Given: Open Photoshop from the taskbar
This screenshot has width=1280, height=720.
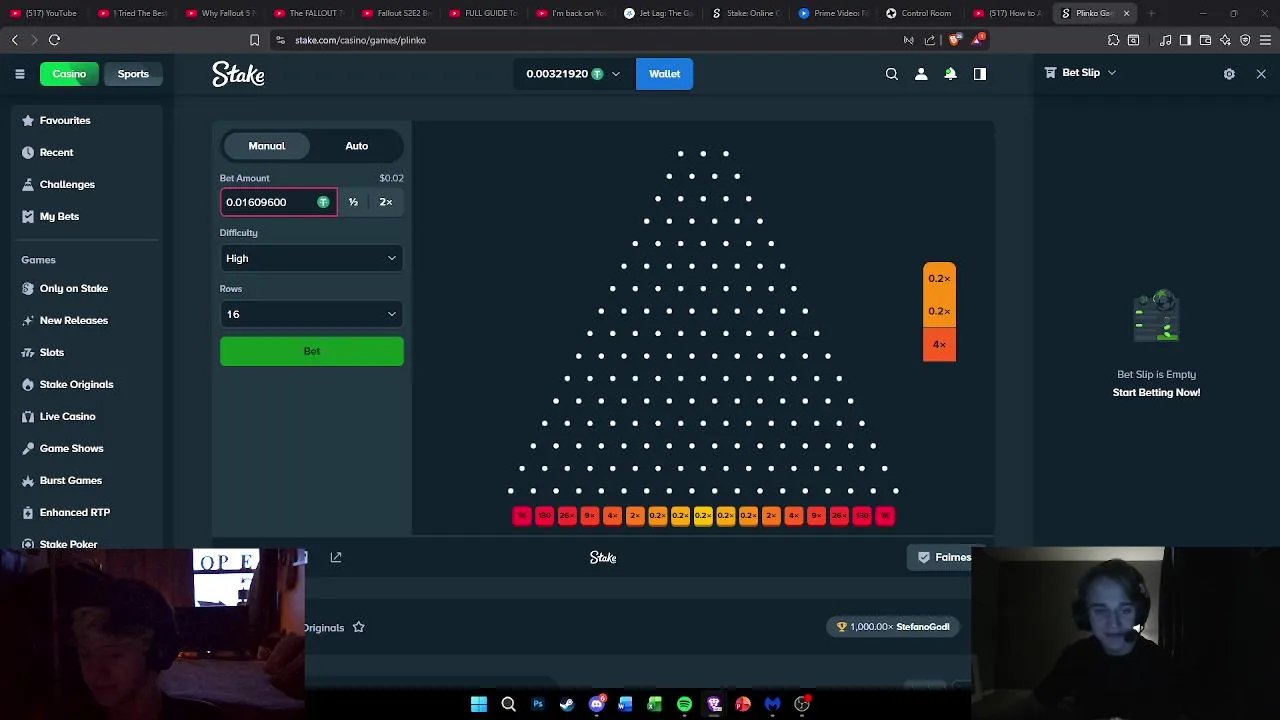Looking at the screenshot, I should [538, 704].
